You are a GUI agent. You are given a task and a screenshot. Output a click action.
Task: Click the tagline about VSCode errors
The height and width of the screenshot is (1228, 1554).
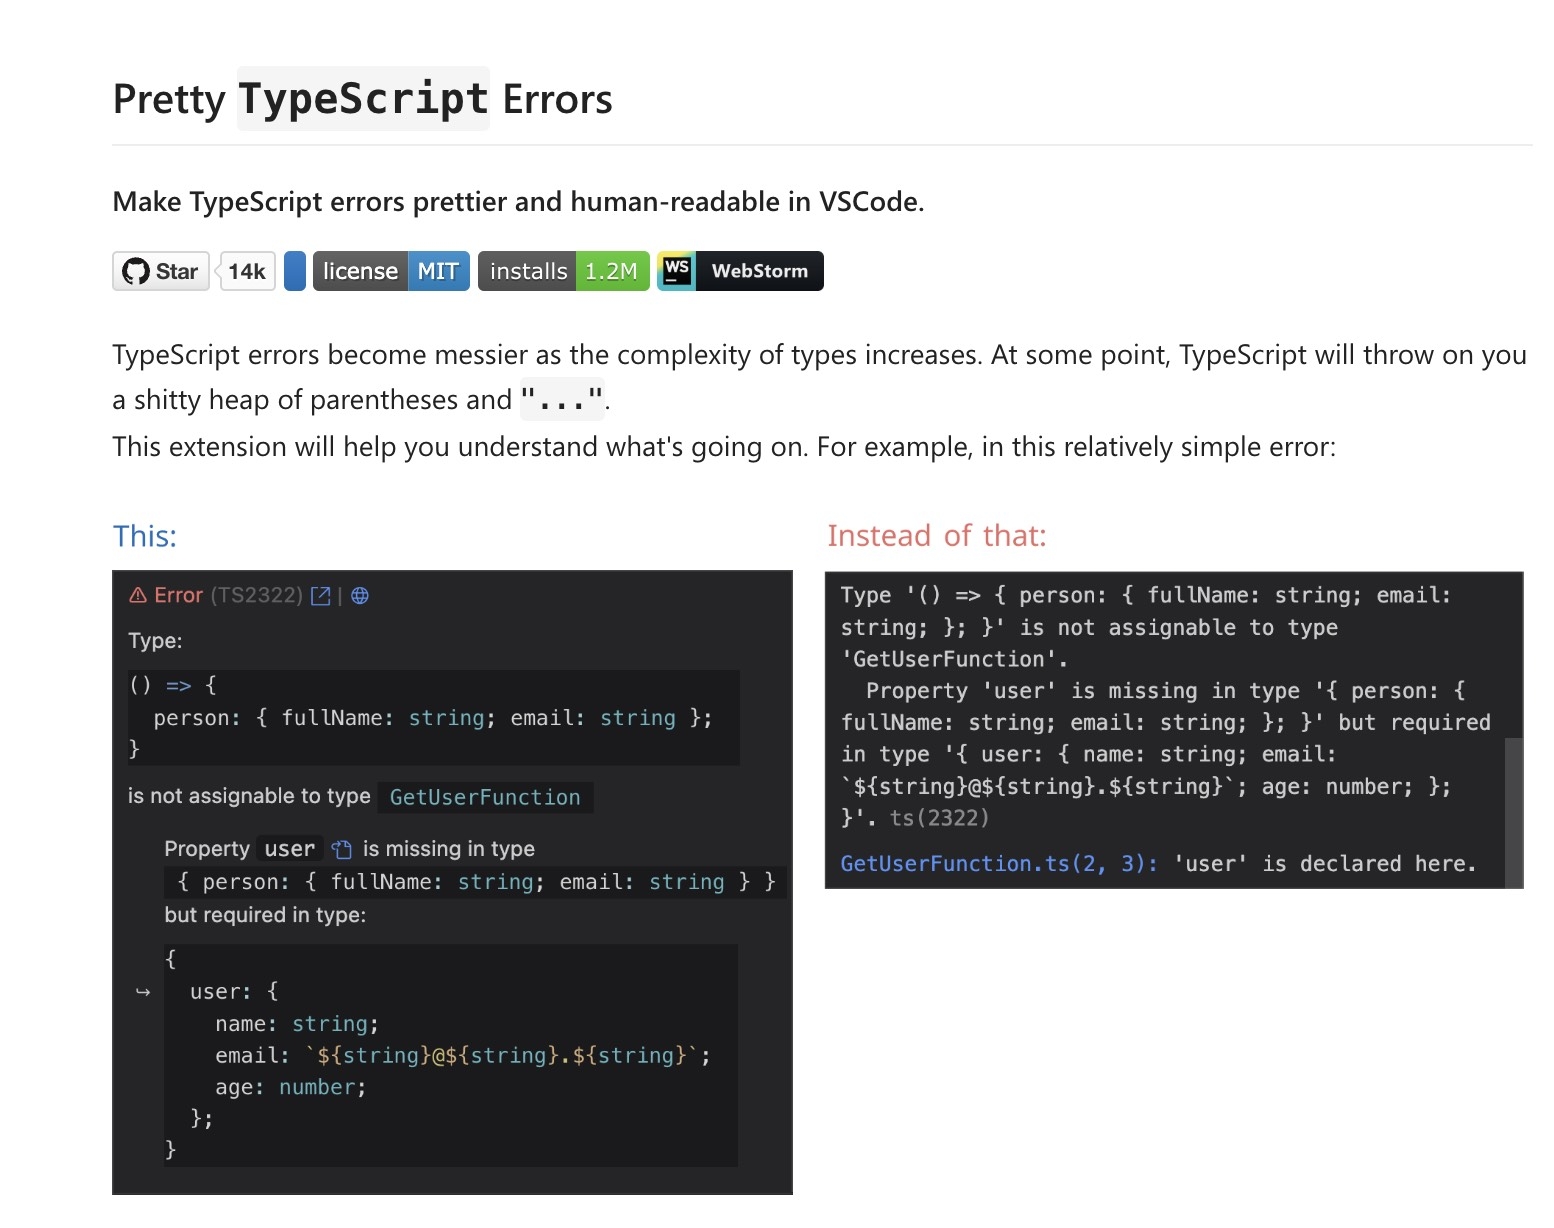coord(518,202)
